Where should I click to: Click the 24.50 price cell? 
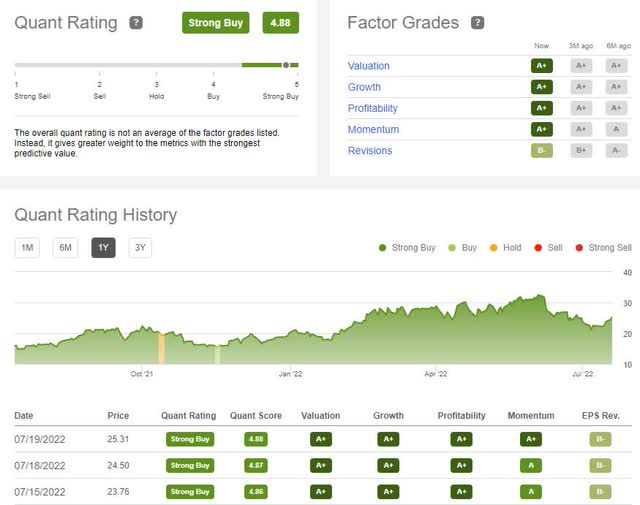click(x=118, y=465)
